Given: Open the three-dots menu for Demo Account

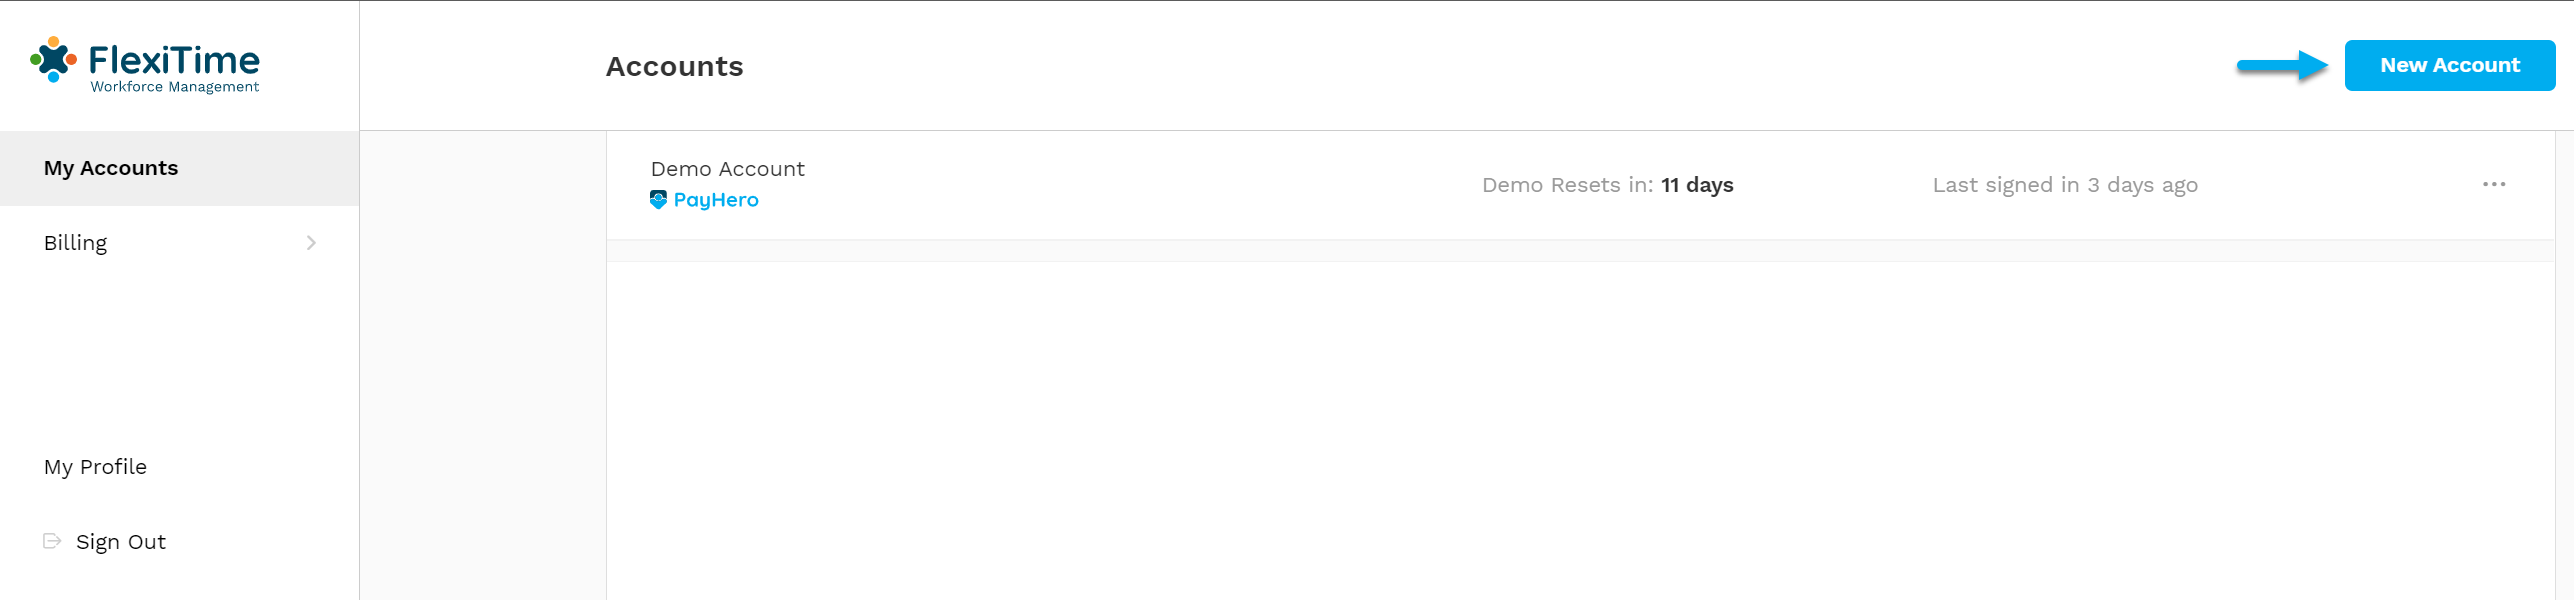Looking at the screenshot, I should [2493, 184].
